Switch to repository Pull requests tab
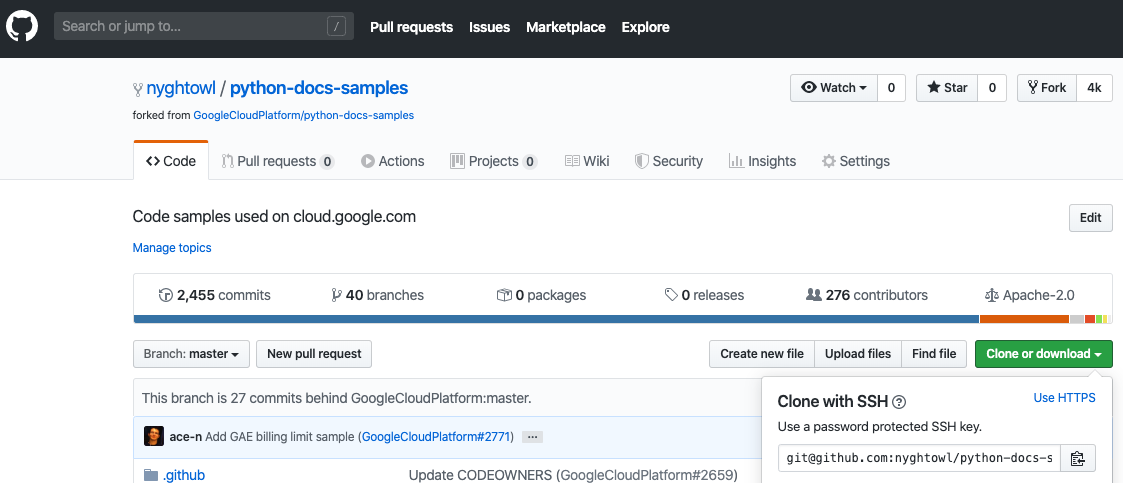The width and height of the screenshot is (1123, 483). (278, 161)
